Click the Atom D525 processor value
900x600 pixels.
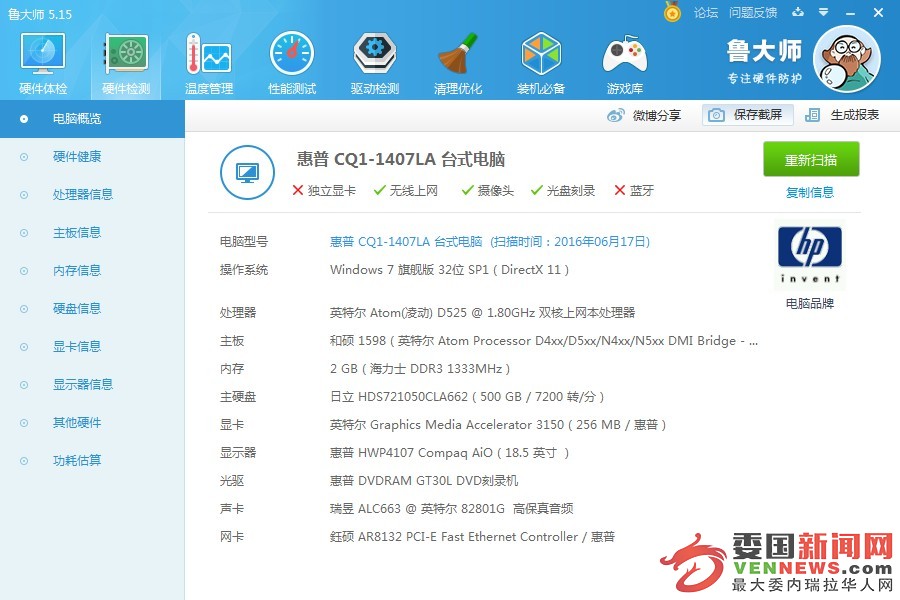point(482,313)
